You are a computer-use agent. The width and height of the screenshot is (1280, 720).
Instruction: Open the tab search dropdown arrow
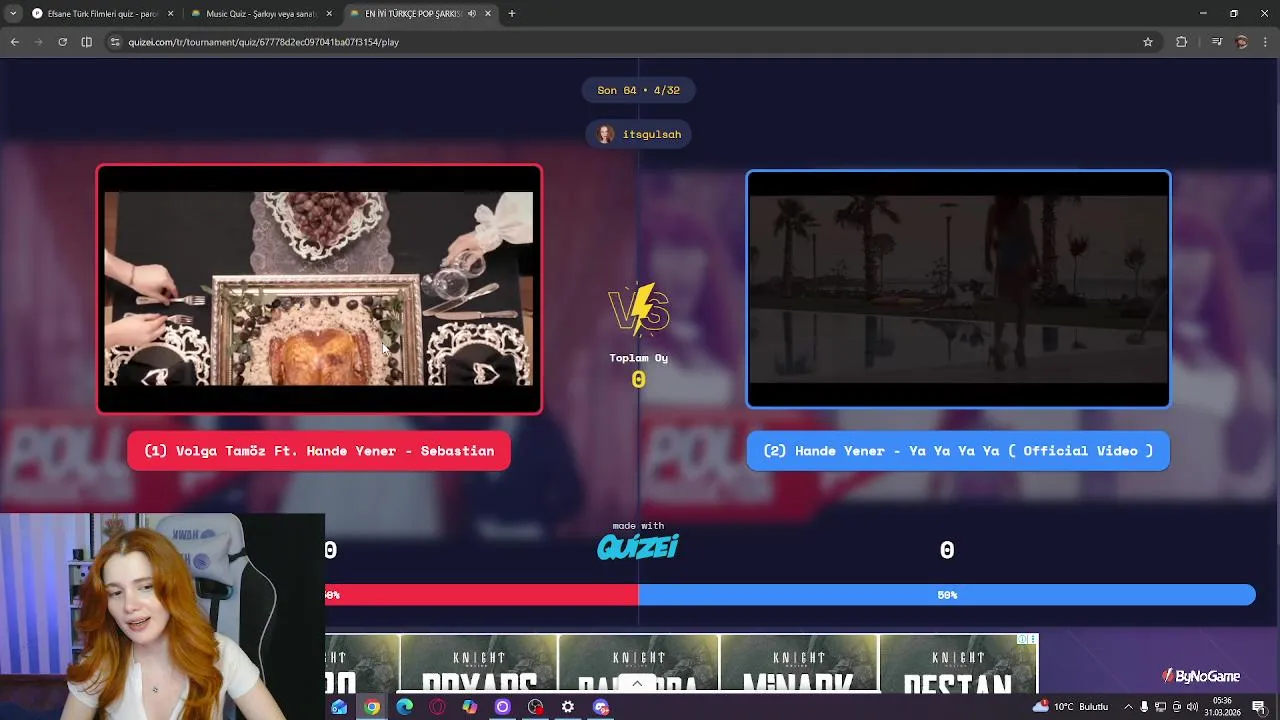pos(13,13)
